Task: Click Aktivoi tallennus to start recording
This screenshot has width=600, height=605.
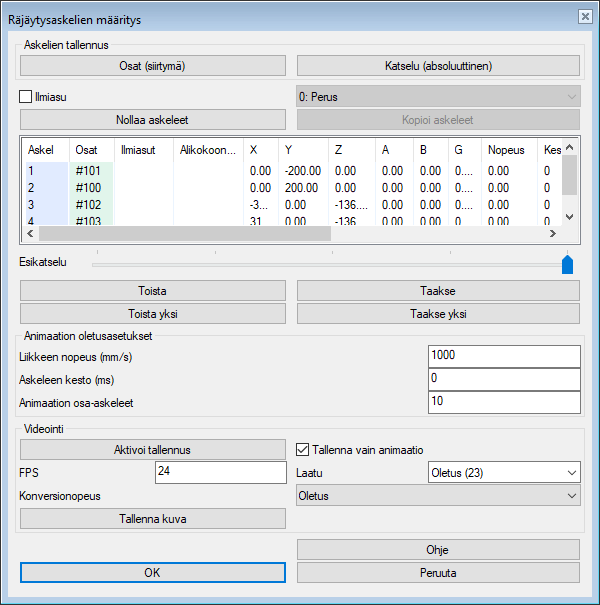Action: [x=153, y=449]
